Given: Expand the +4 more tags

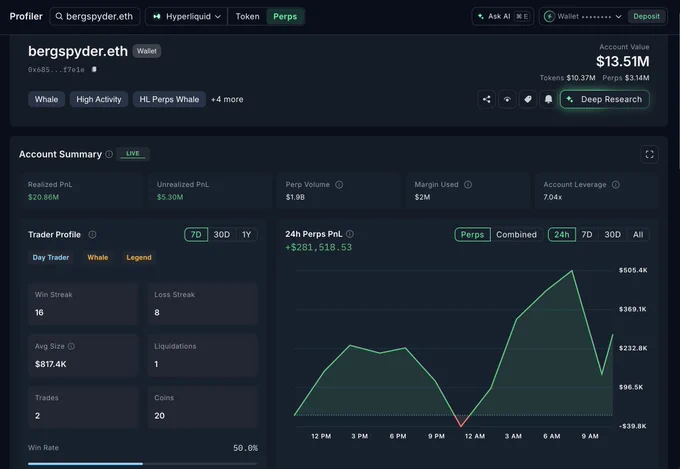Looking at the screenshot, I should [227, 99].
